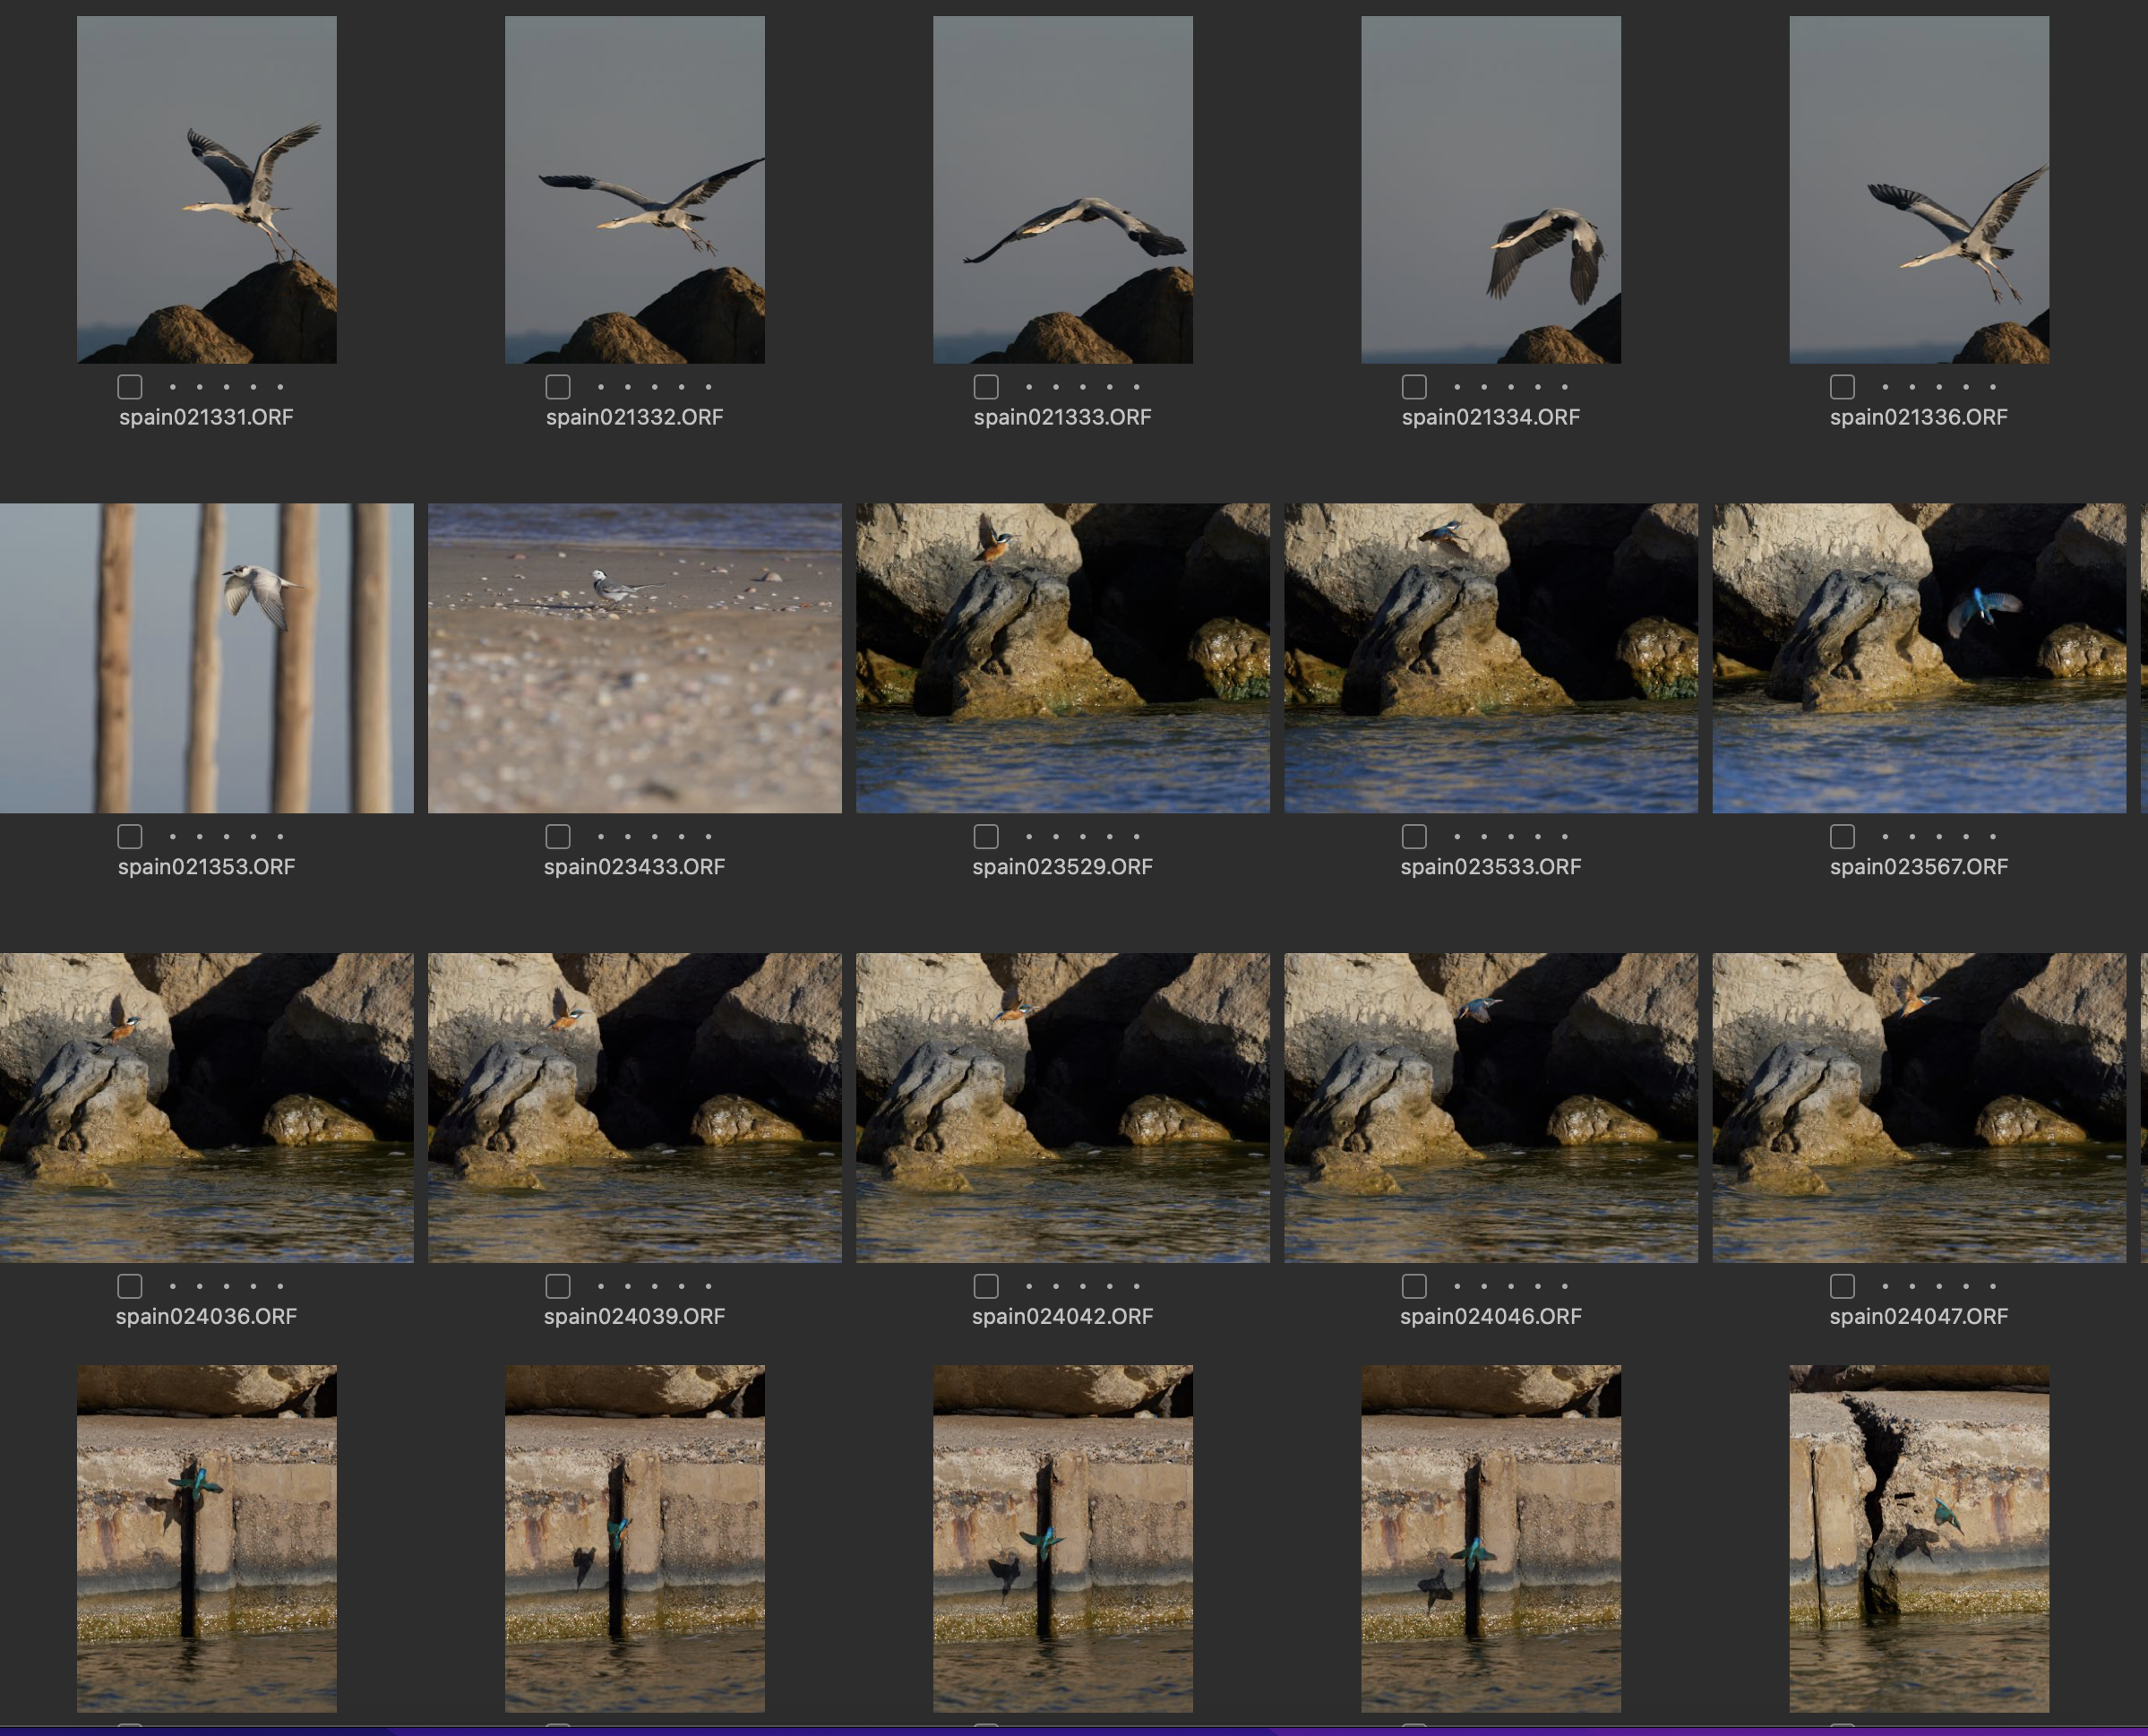
Task: Give spain021332.ORF a five-star rating dot
Action: tap(709, 387)
